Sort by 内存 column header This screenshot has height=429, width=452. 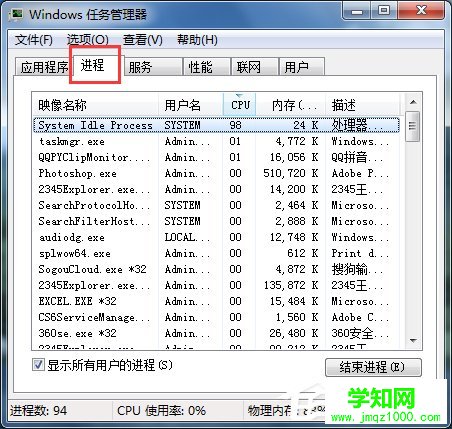point(291,105)
